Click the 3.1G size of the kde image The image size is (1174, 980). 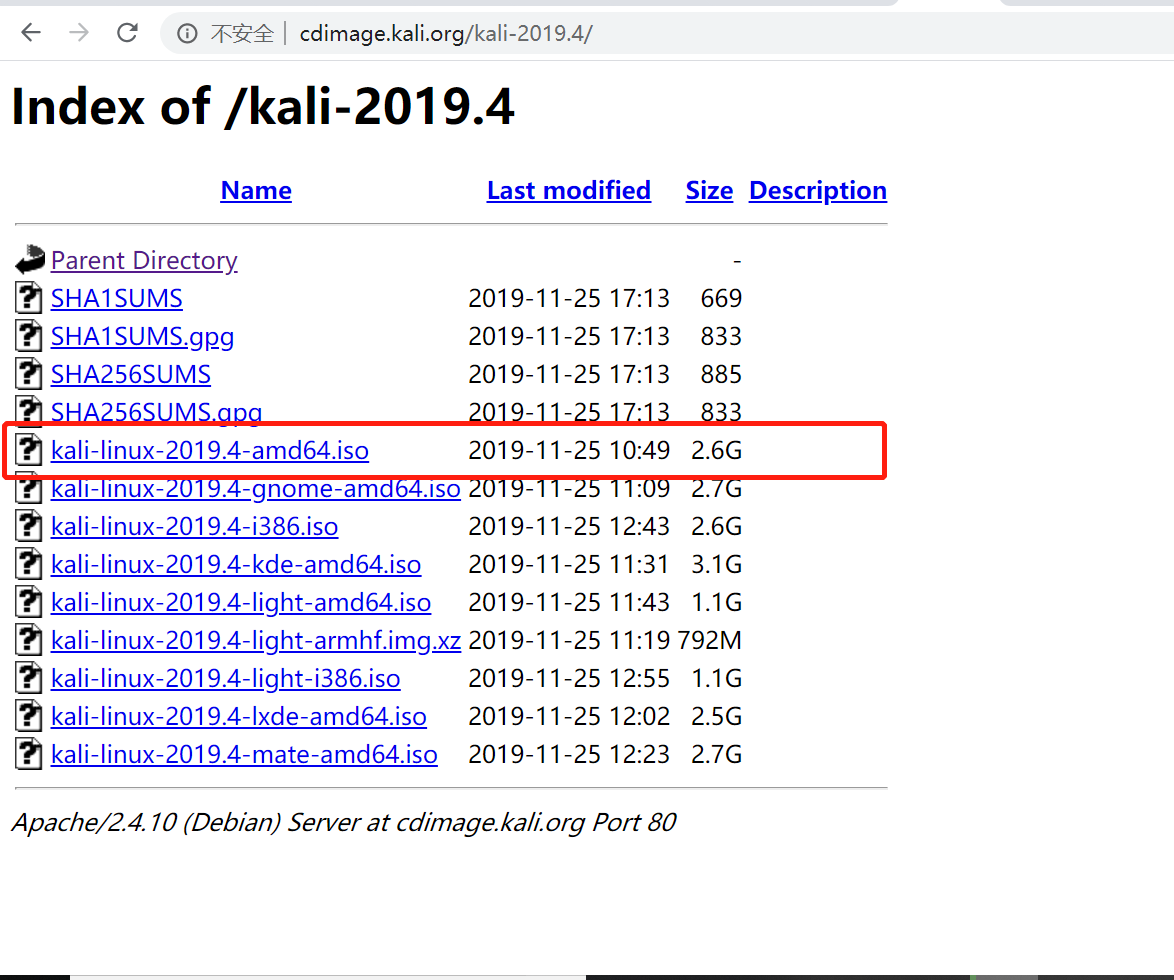coord(716,564)
